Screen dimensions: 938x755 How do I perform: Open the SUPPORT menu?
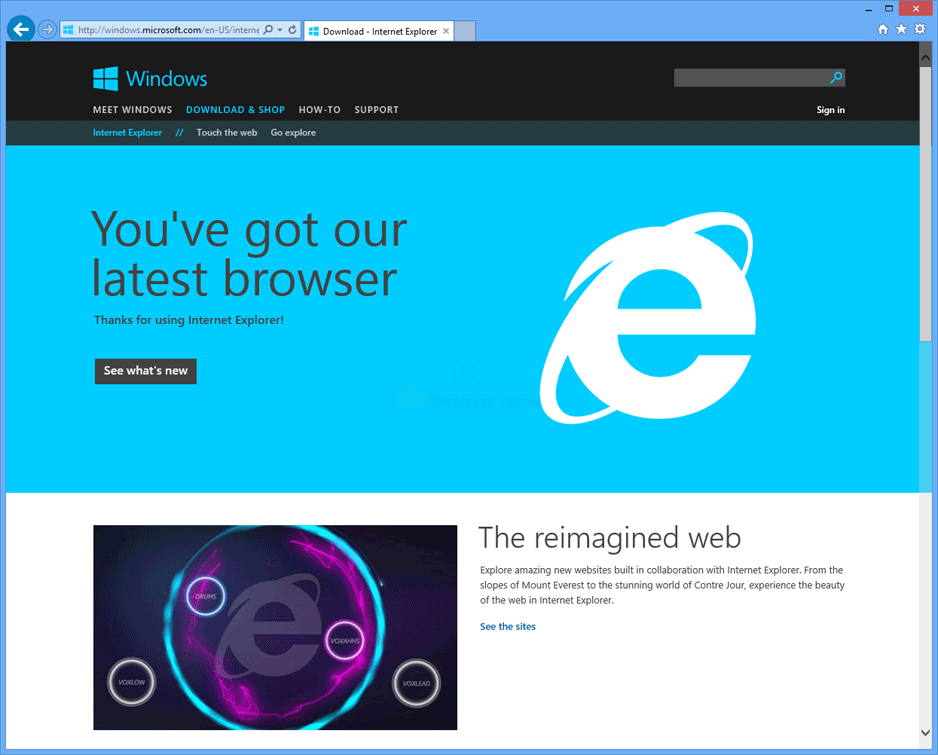coord(376,109)
